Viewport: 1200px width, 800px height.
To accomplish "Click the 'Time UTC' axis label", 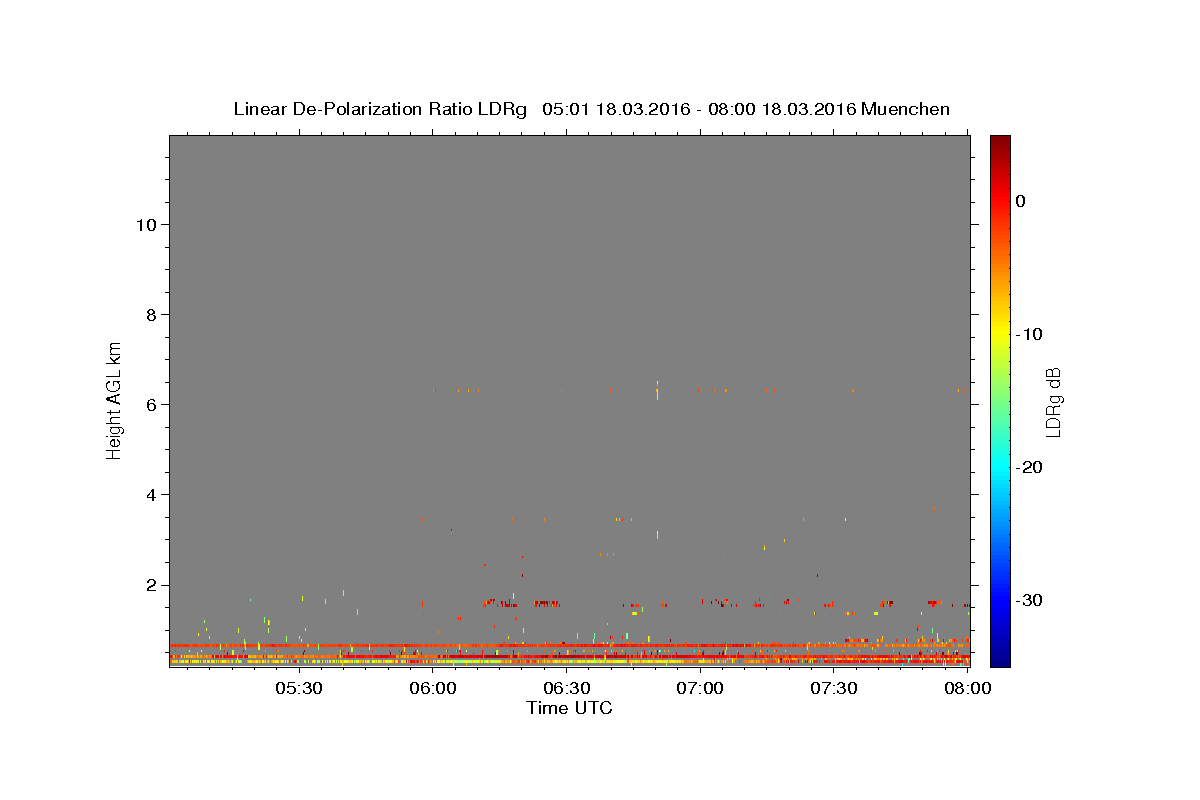I will point(569,708).
